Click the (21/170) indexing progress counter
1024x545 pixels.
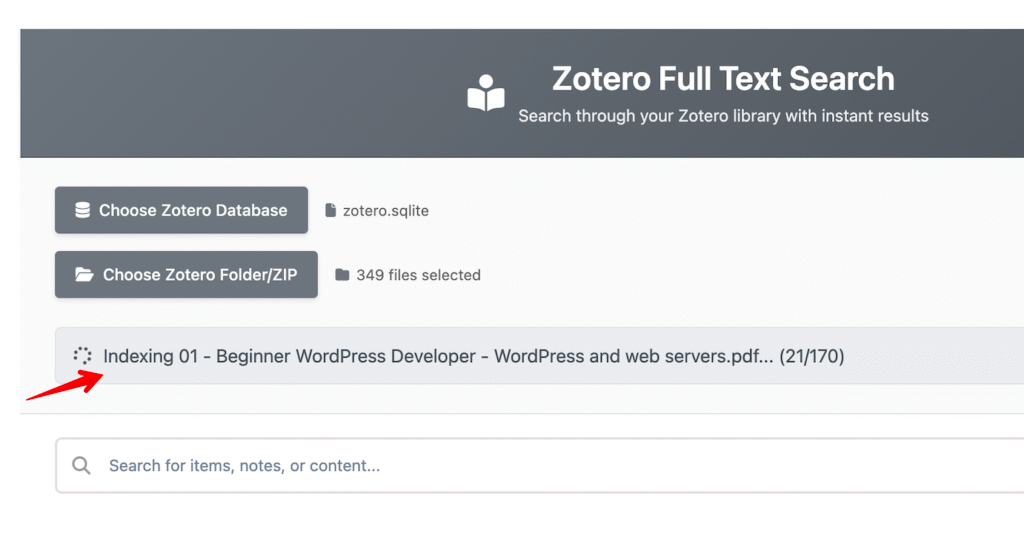812,356
